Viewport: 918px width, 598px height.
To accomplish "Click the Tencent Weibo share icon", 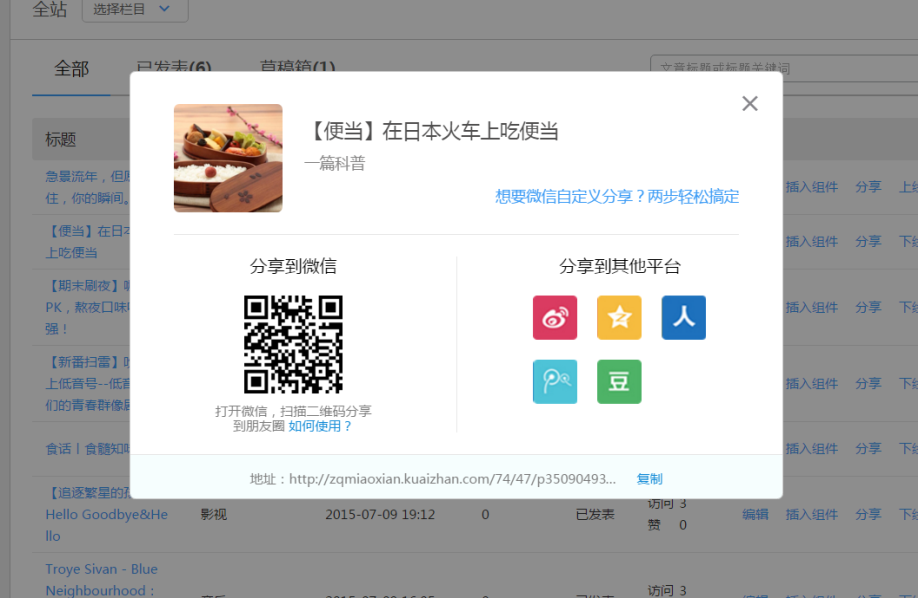I will (x=555, y=382).
